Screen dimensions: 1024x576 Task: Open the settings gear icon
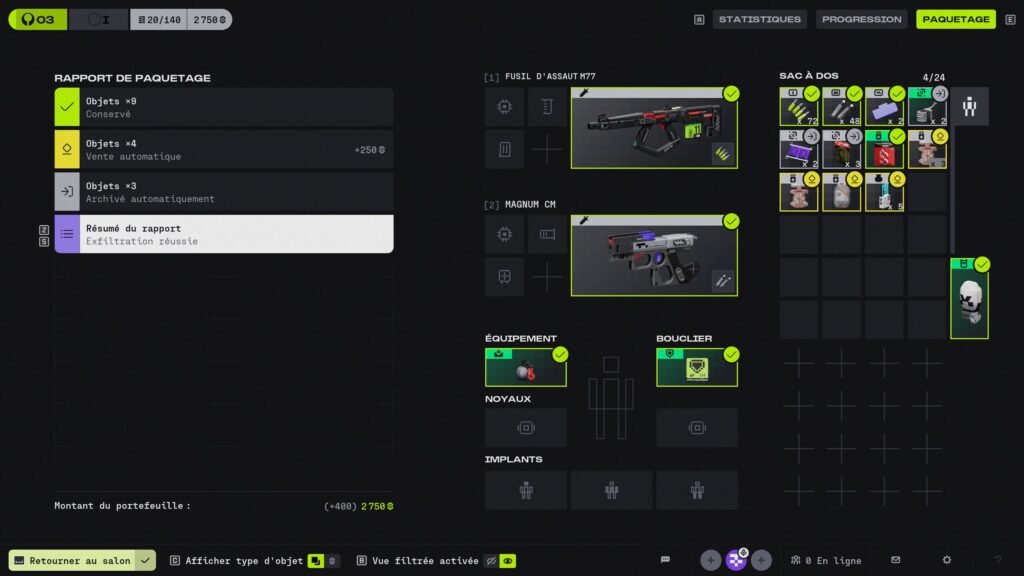tap(946, 560)
